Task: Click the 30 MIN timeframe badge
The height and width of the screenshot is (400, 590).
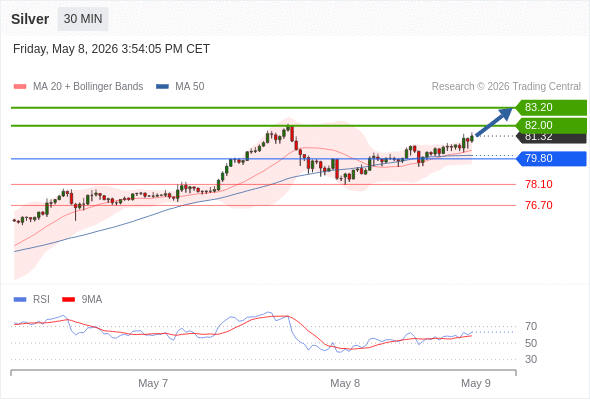Action: 83,19
